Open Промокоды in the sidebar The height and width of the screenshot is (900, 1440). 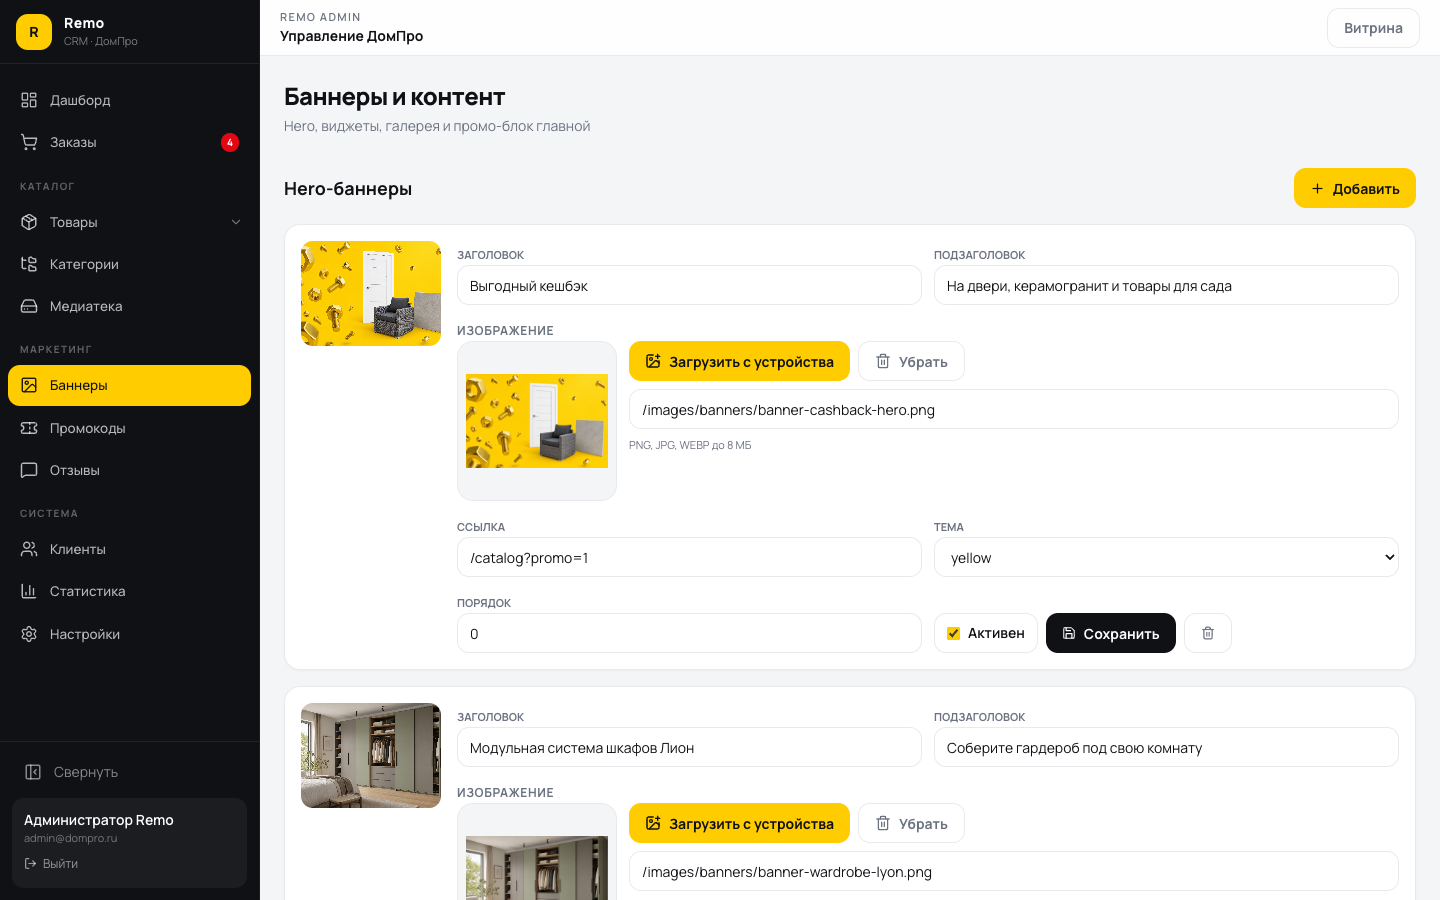[x=129, y=428]
